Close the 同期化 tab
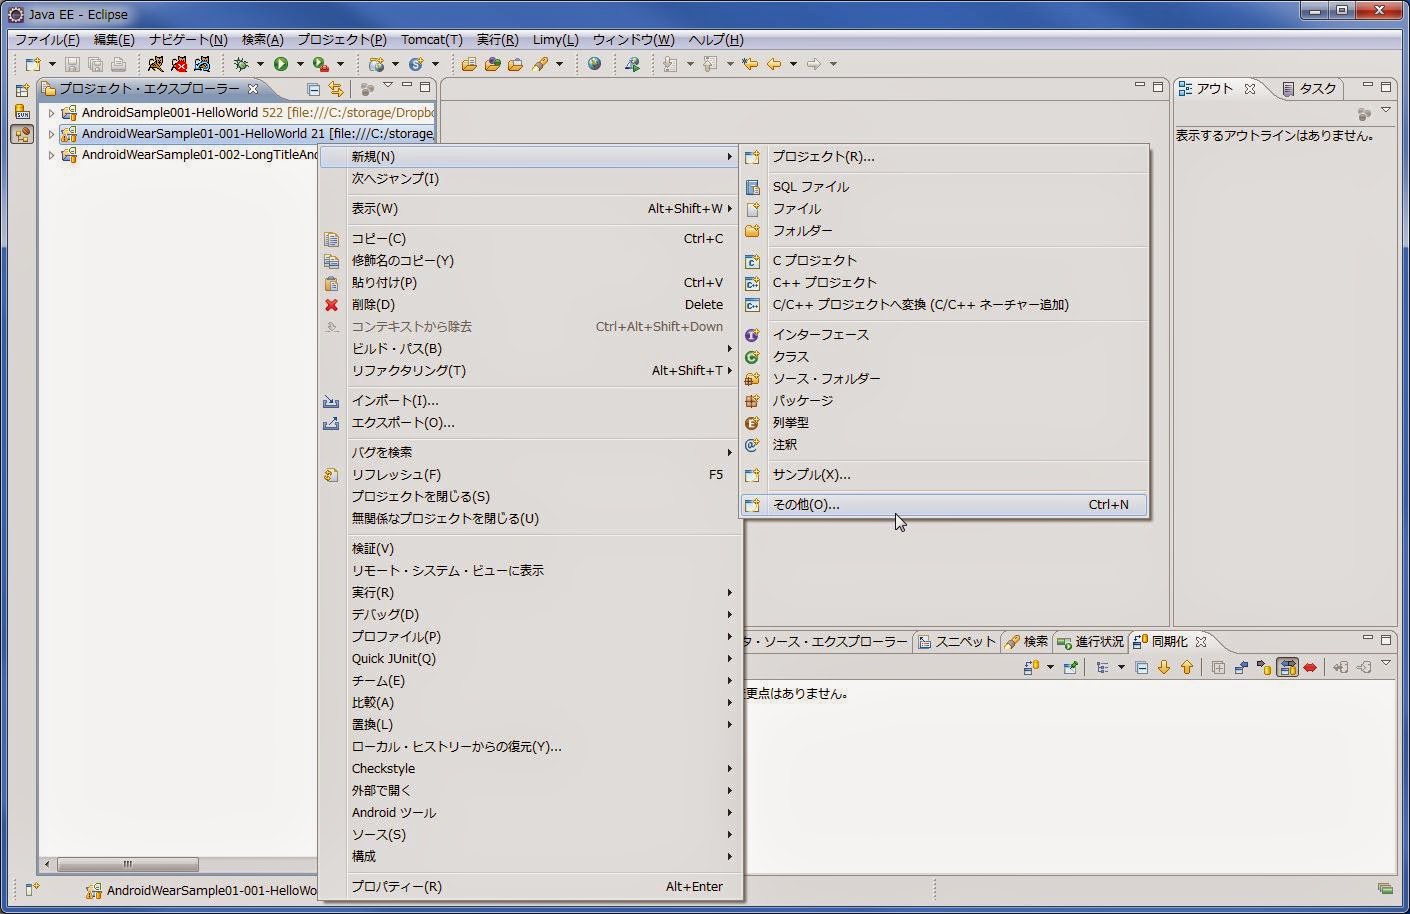This screenshot has height=914, width=1410. click(x=1201, y=642)
